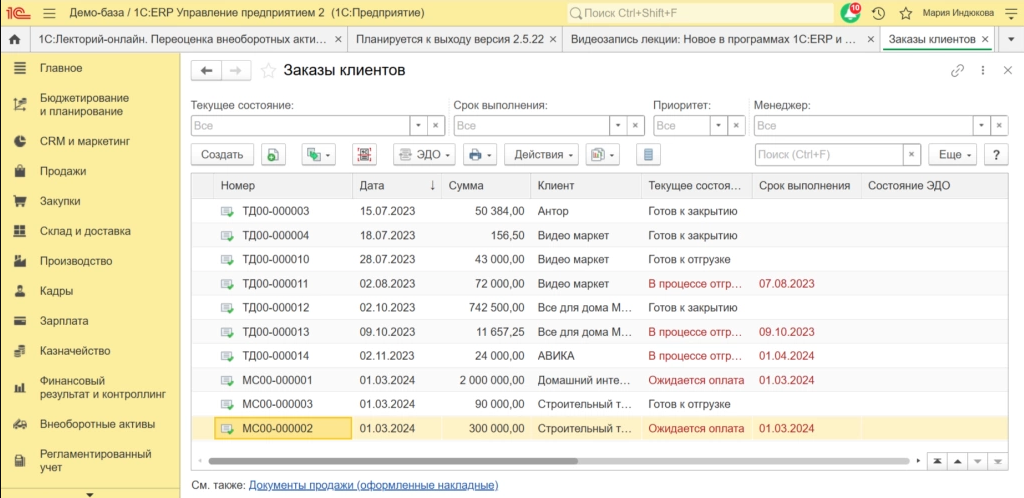
Task: Expand Текущее состояние filter dropdown
Action: click(418, 125)
